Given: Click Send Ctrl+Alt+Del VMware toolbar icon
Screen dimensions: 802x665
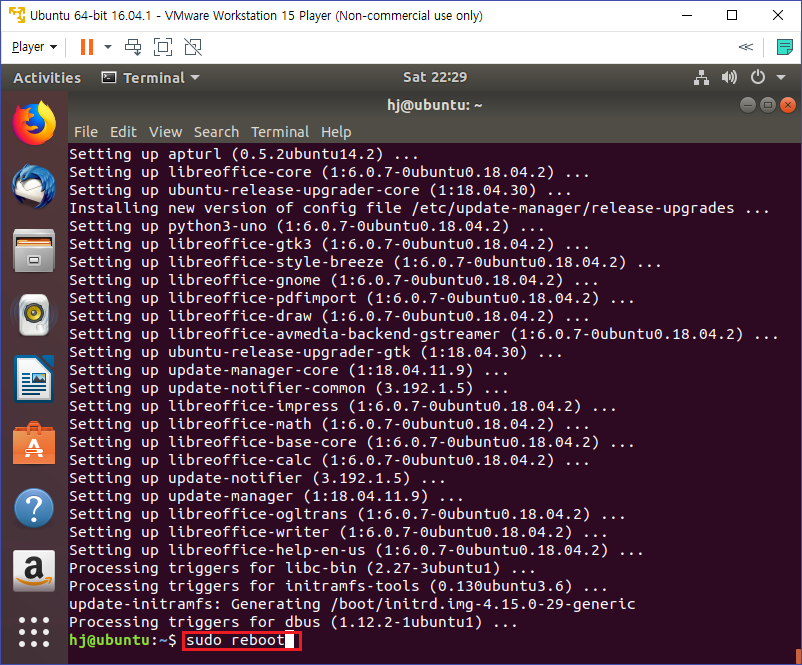Looking at the screenshot, I should click(133, 47).
